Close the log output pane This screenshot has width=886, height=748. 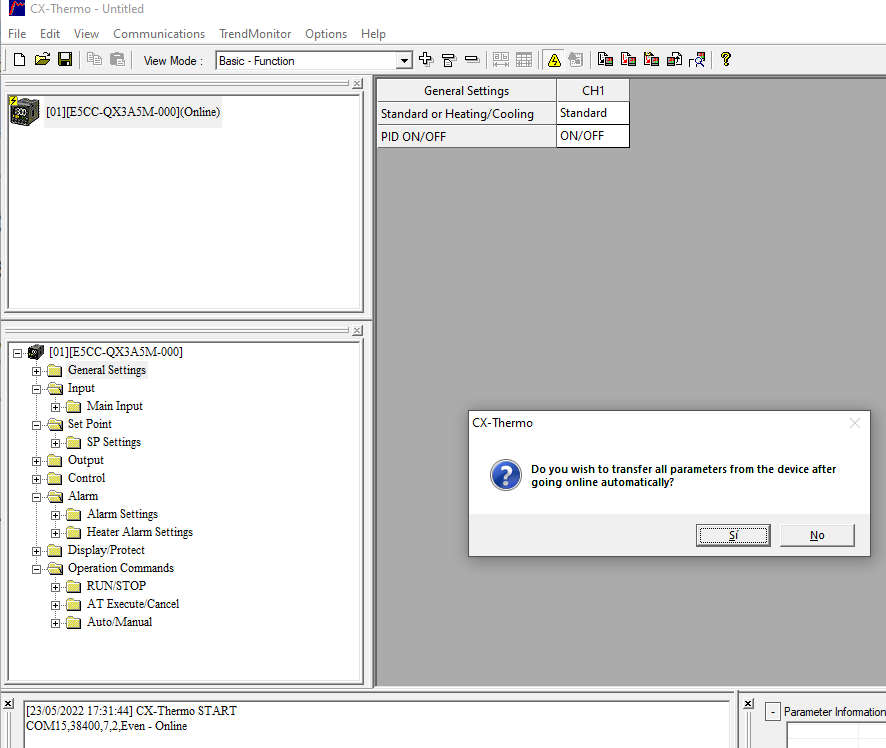[x=8, y=703]
